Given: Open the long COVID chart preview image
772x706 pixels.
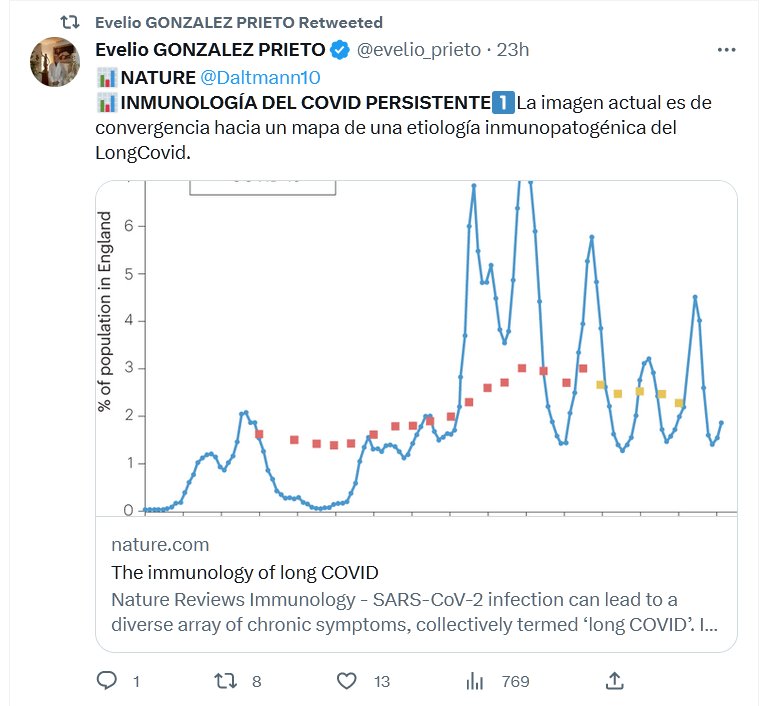Looking at the screenshot, I should point(416,347).
